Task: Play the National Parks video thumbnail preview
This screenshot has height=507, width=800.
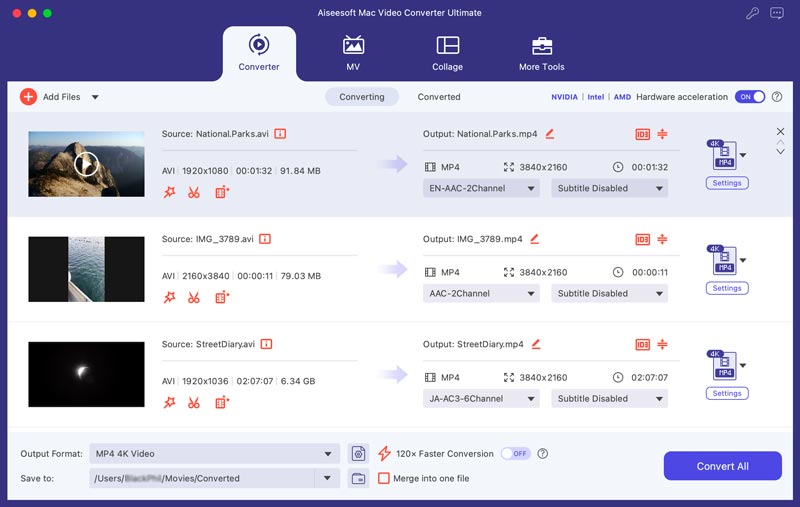Action: pyautogui.click(x=86, y=164)
